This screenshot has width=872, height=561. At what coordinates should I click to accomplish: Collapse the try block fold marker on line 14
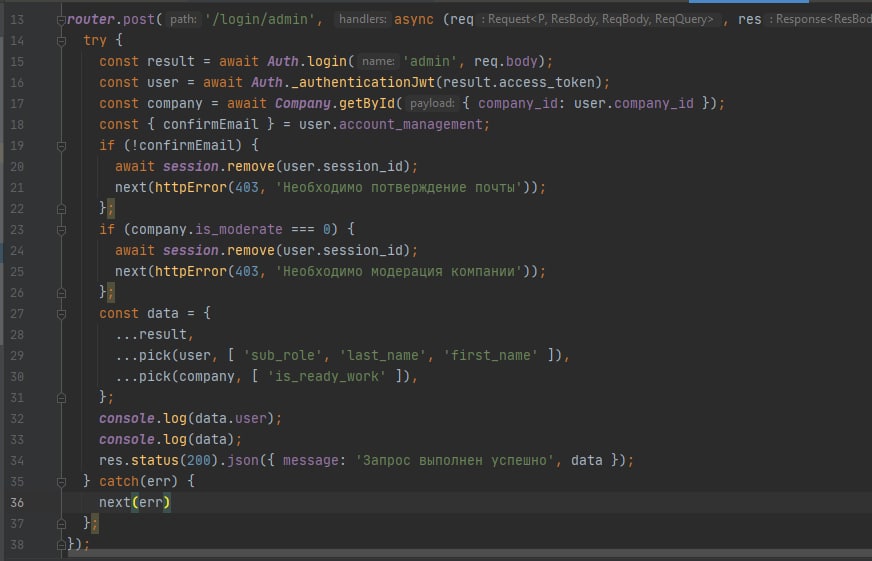pos(61,41)
